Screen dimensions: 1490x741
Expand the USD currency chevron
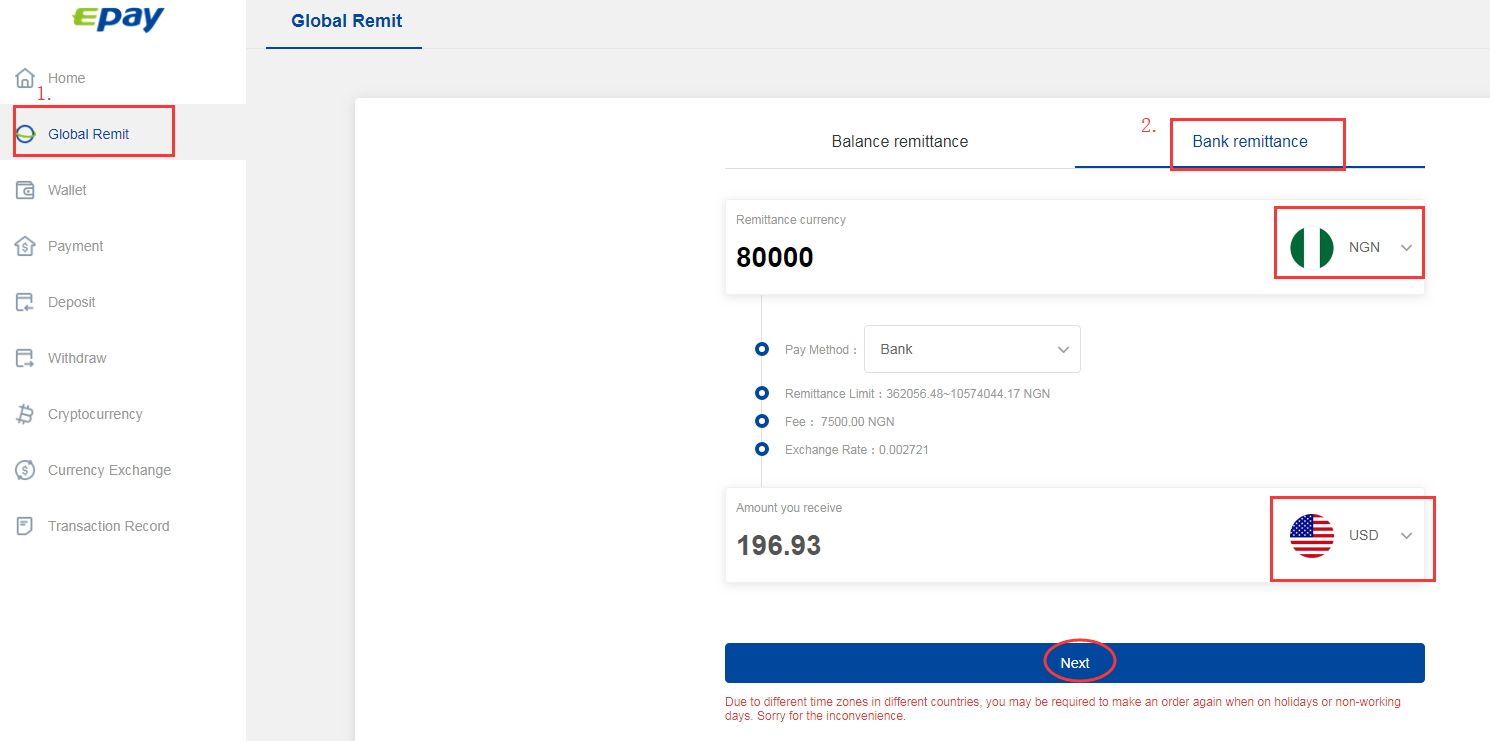click(x=1407, y=536)
